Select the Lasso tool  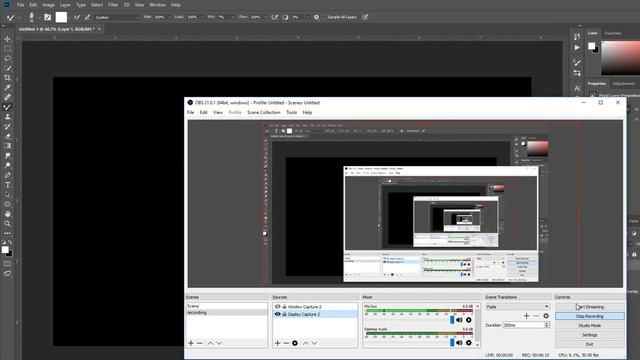tap(7, 58)
